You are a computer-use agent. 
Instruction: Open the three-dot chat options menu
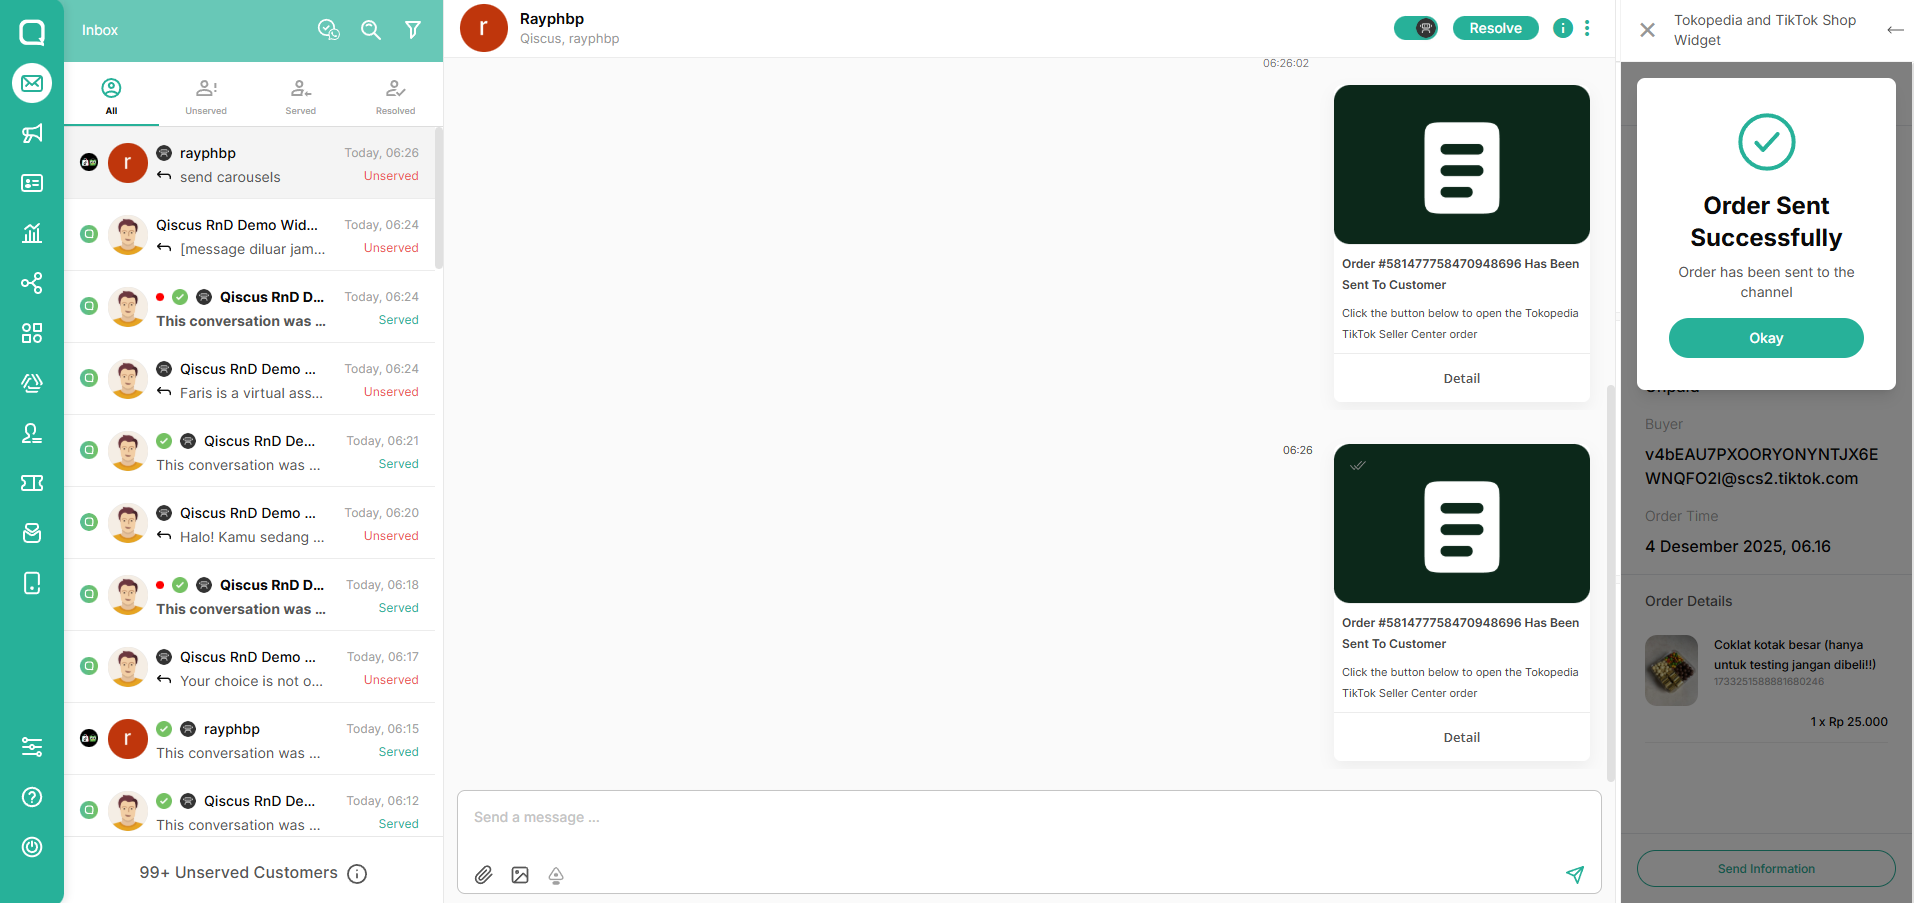point(1587,28)
